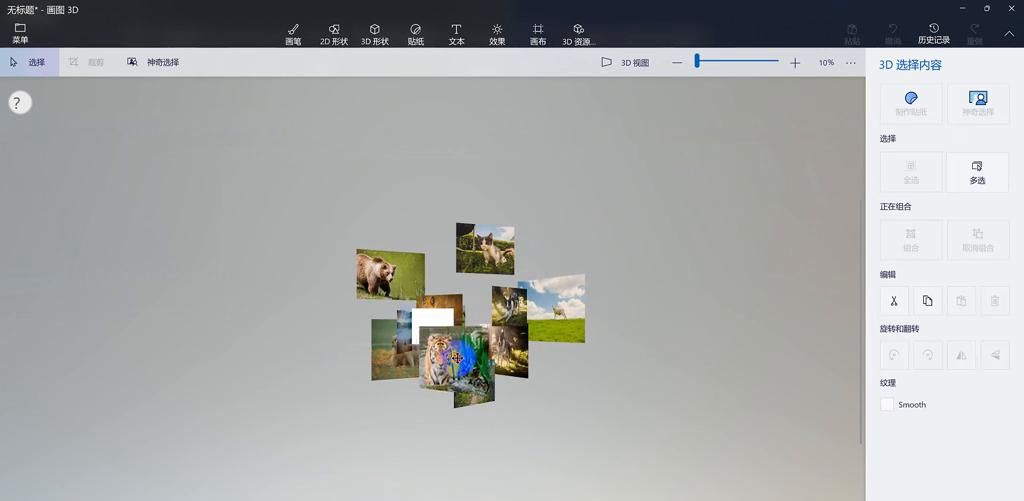1024x501 pixels.
Task: Select the 文本 text tool
Action: [456, 34]
